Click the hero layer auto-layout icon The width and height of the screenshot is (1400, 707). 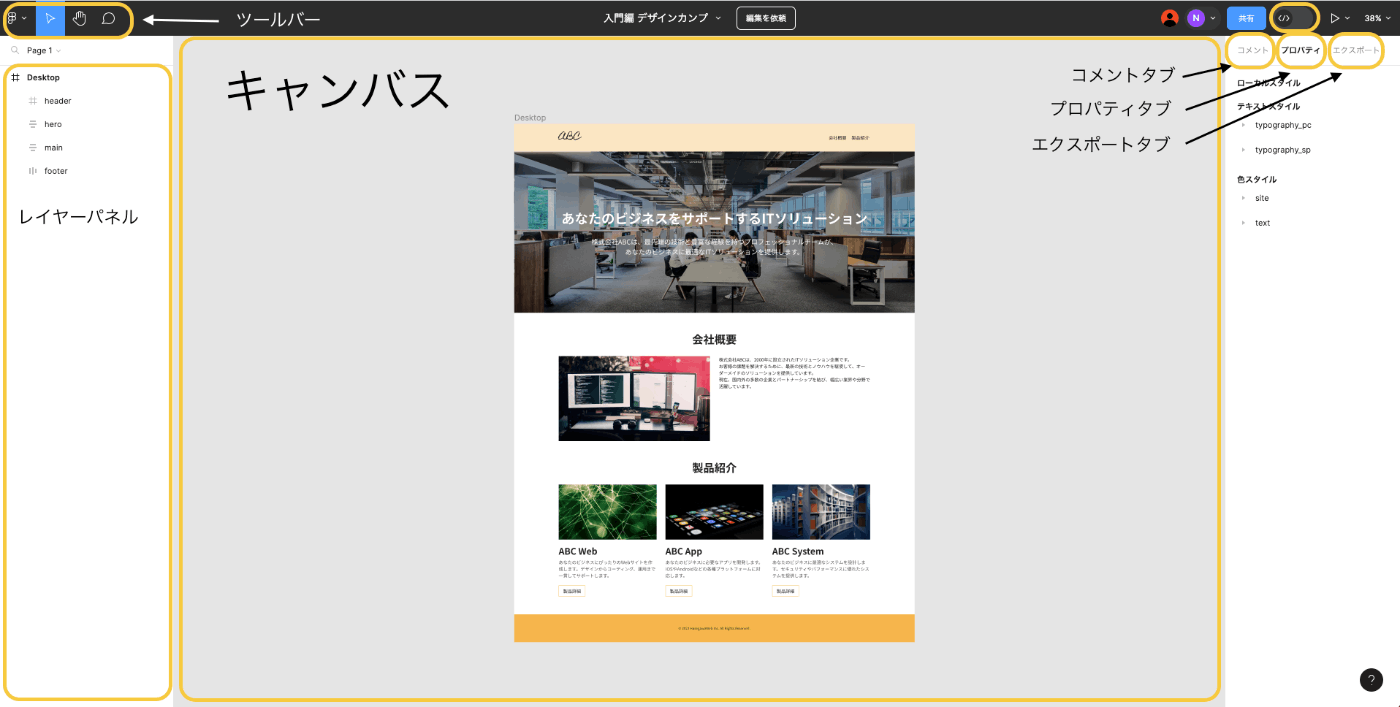pos(33,124)
